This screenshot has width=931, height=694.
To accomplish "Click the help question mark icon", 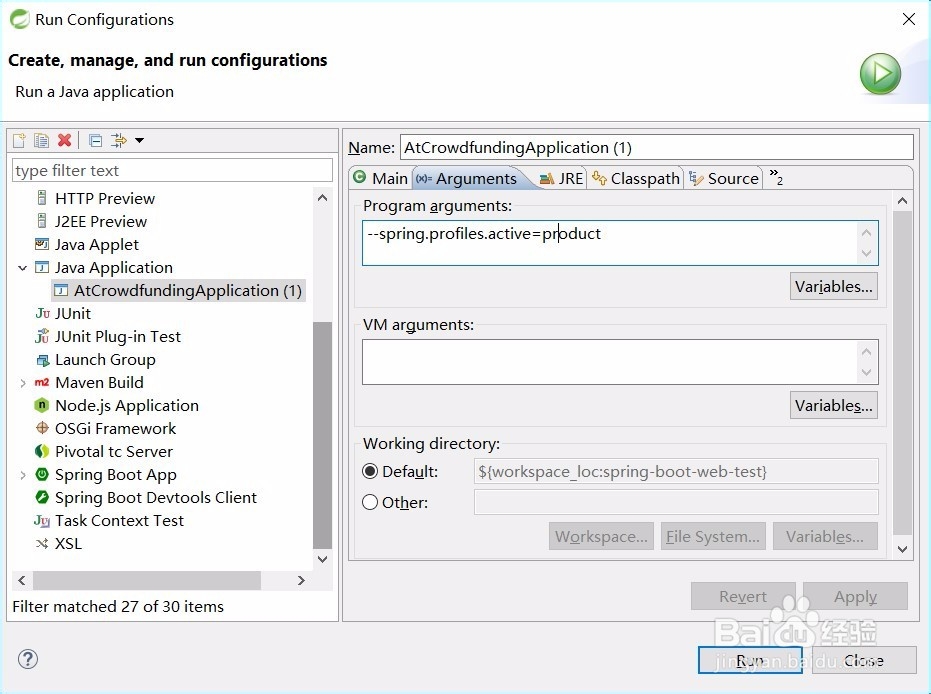I will [x=28, y=659].
